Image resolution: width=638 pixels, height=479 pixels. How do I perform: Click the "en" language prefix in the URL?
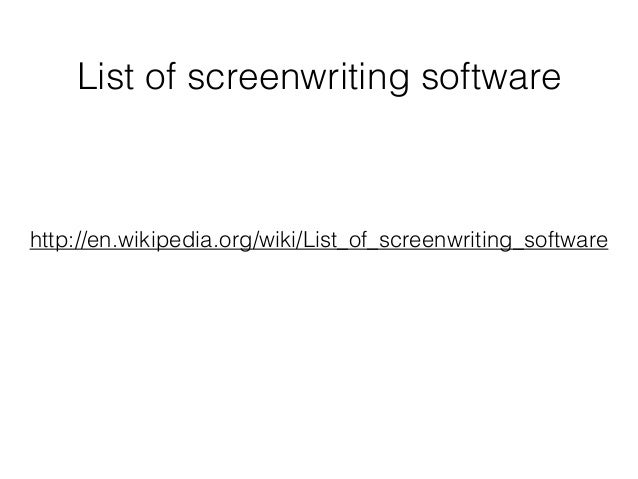click(x=98, y=242)
